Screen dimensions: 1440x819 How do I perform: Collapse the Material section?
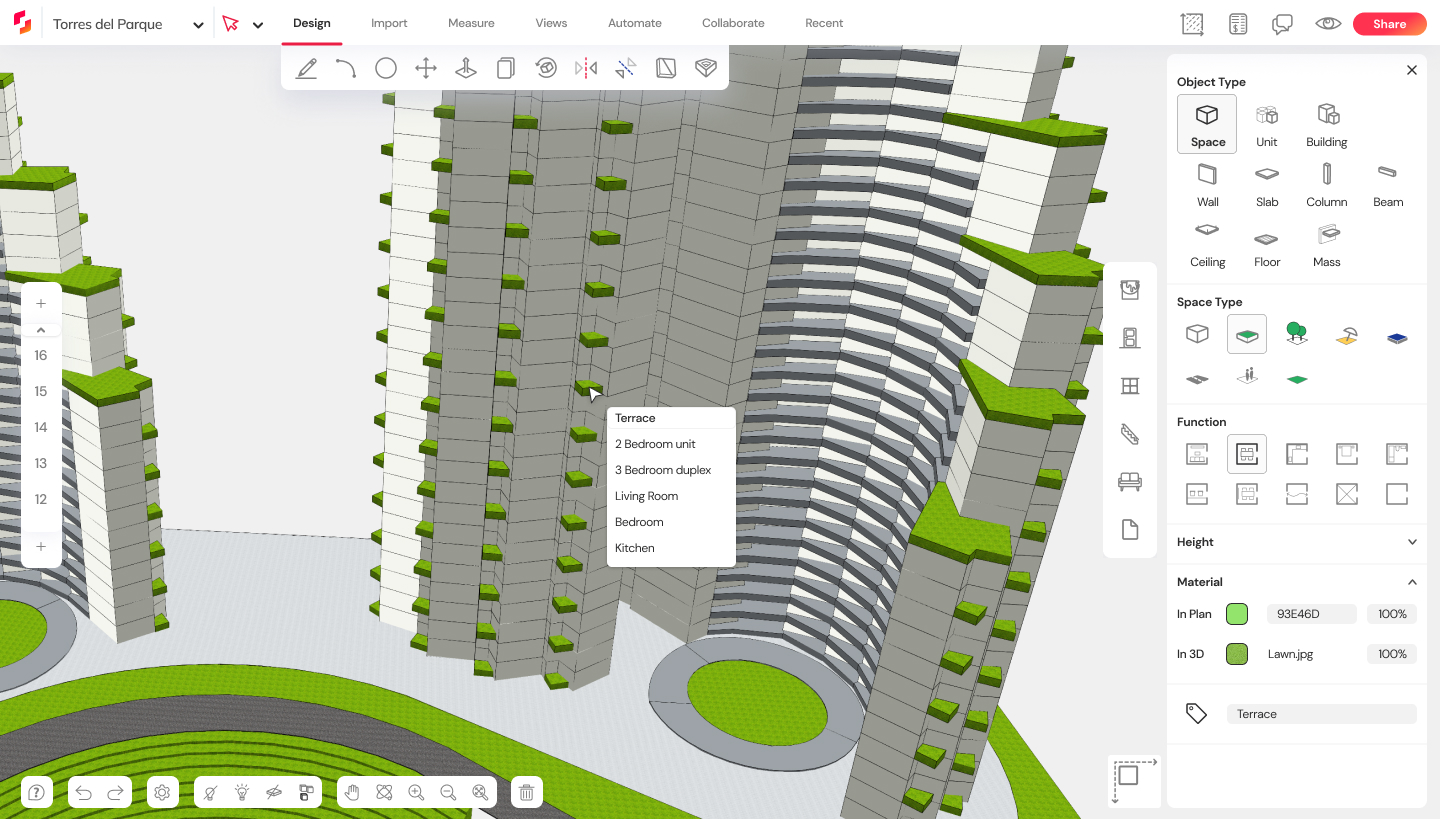tap(1412, 581)
